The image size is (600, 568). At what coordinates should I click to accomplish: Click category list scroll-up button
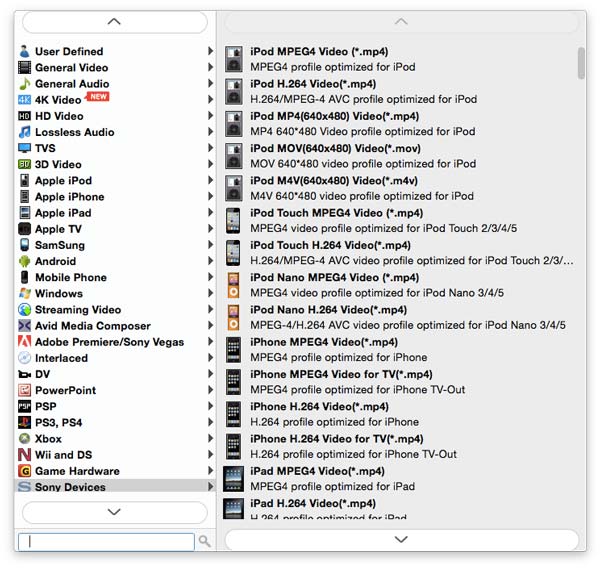click(115, 22)
